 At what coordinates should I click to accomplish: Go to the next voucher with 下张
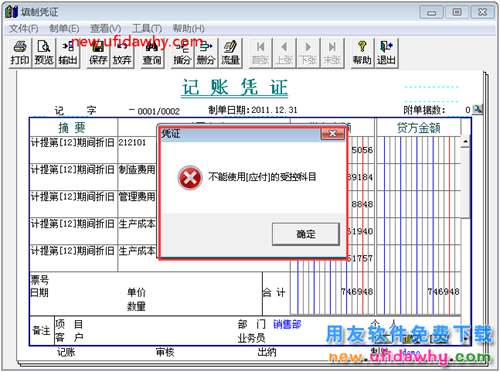(308, 53)
